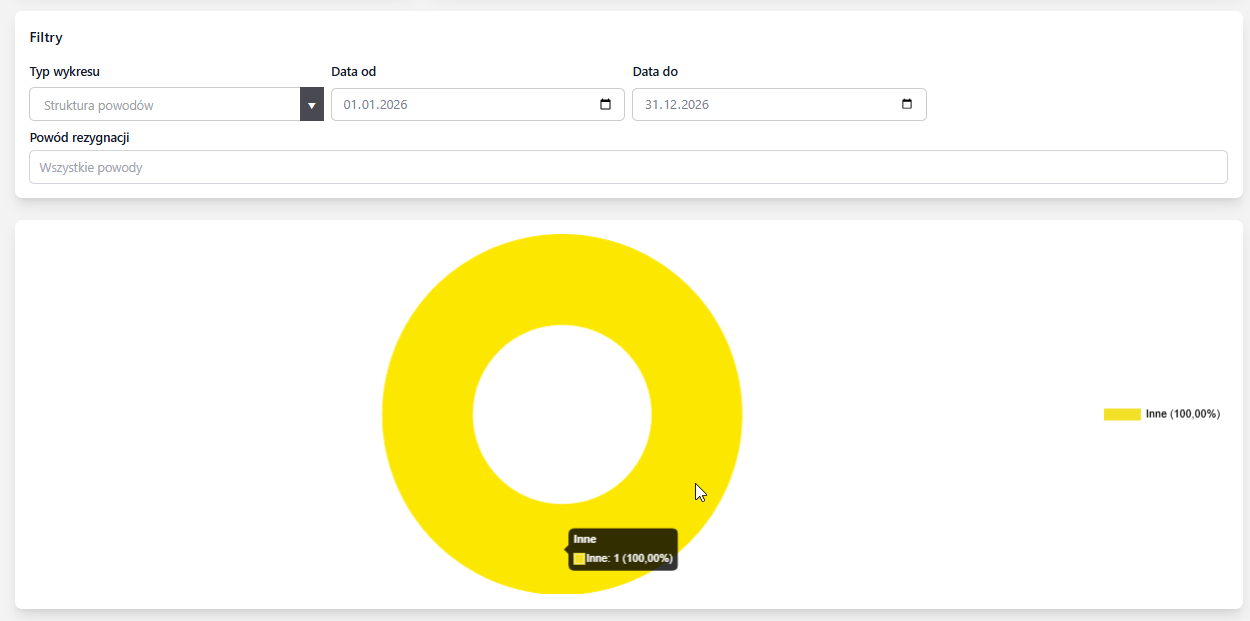Click the Powód rezygnacji label
The height and width of the screenshot is (621, 1250).
[80, 137]
